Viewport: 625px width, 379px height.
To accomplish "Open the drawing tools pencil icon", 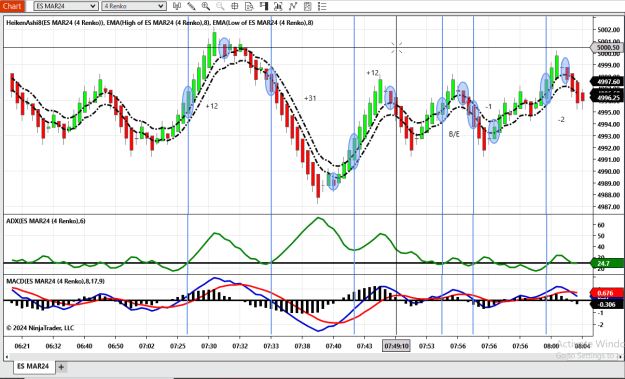I will (191, 6).
